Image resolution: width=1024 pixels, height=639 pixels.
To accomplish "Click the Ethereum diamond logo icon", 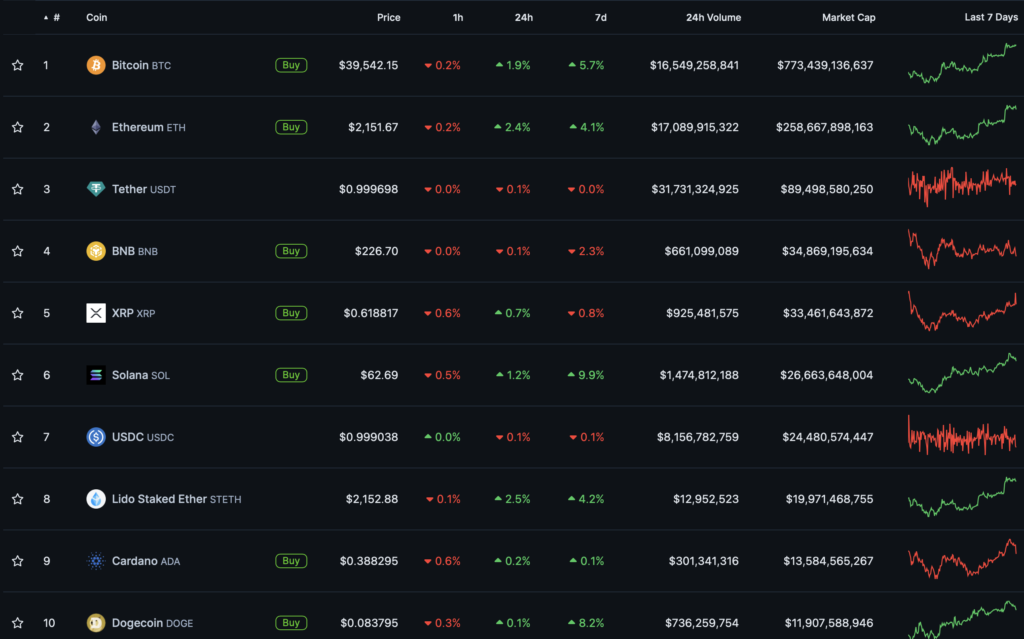I will tap(96, 127).
